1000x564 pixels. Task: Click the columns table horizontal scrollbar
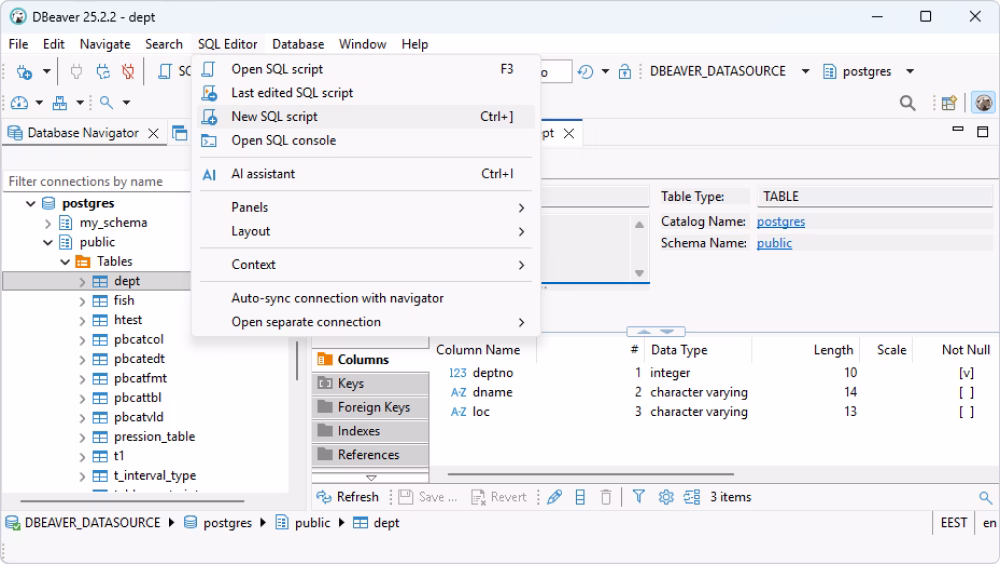(591, 475)
